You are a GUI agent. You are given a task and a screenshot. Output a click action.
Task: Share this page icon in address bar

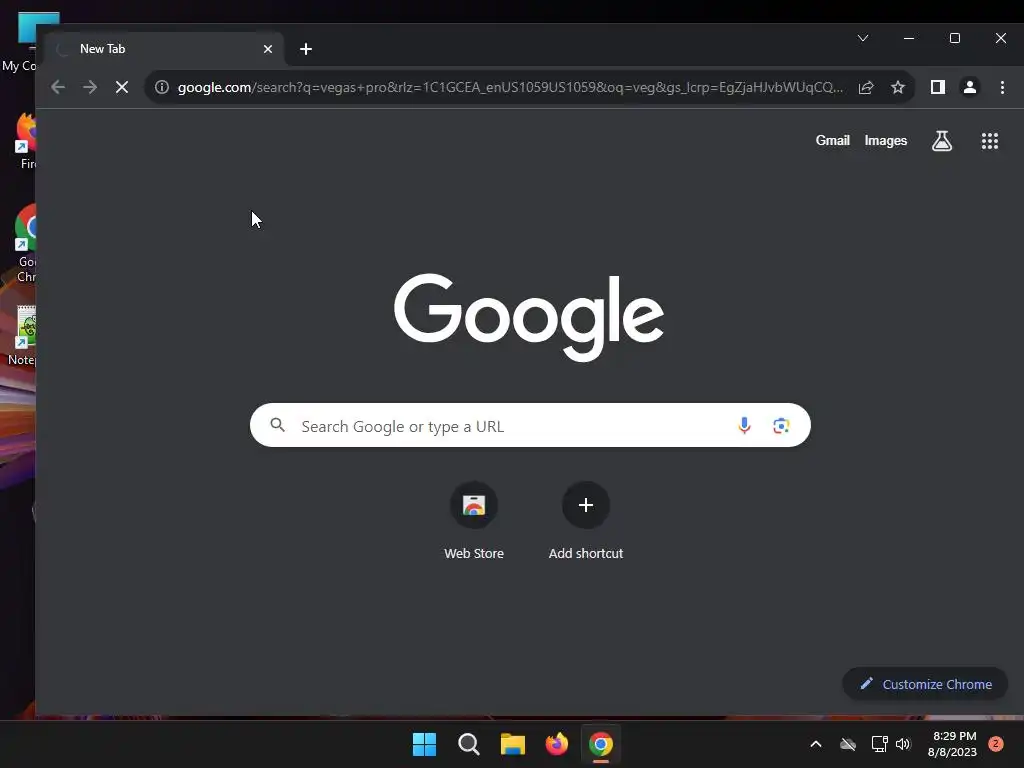point(866,87)
